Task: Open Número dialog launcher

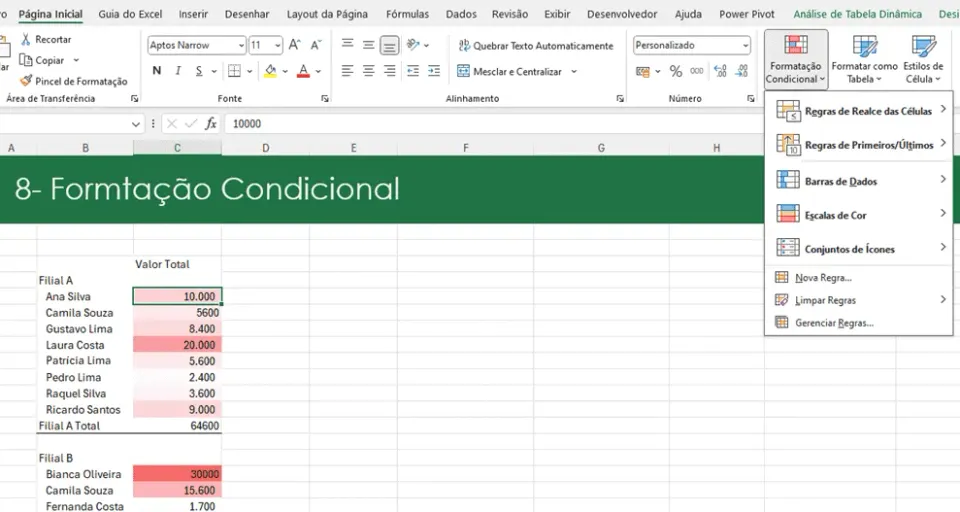Action: click(751, 99)
